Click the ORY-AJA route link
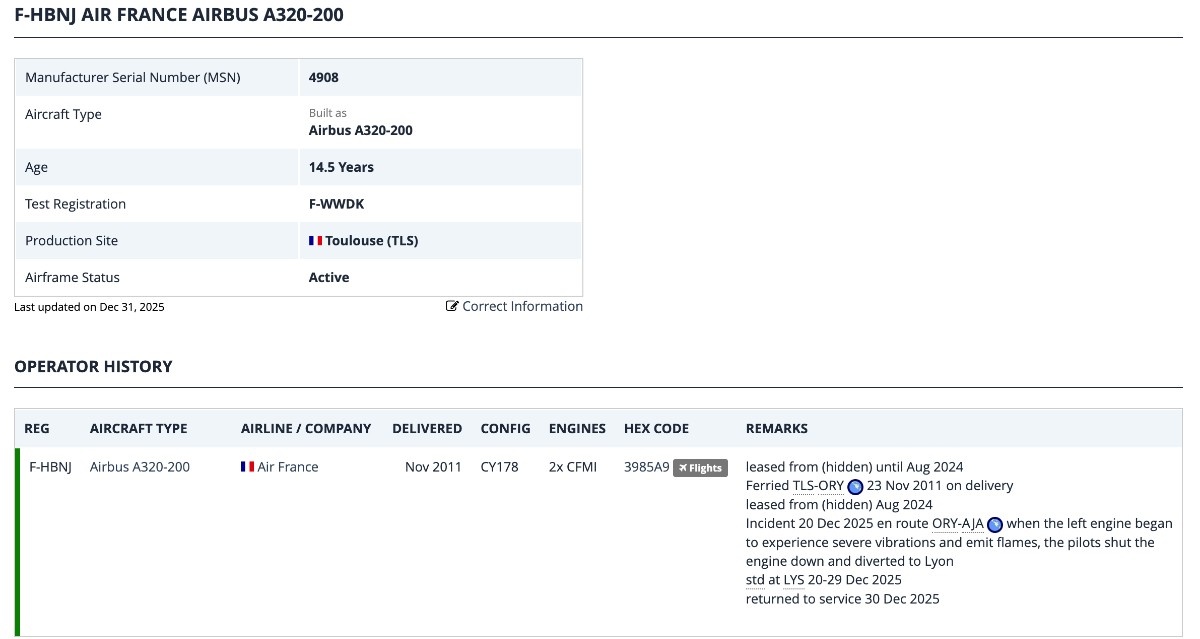The image size is (1200, 639). [x=958, y=524]
